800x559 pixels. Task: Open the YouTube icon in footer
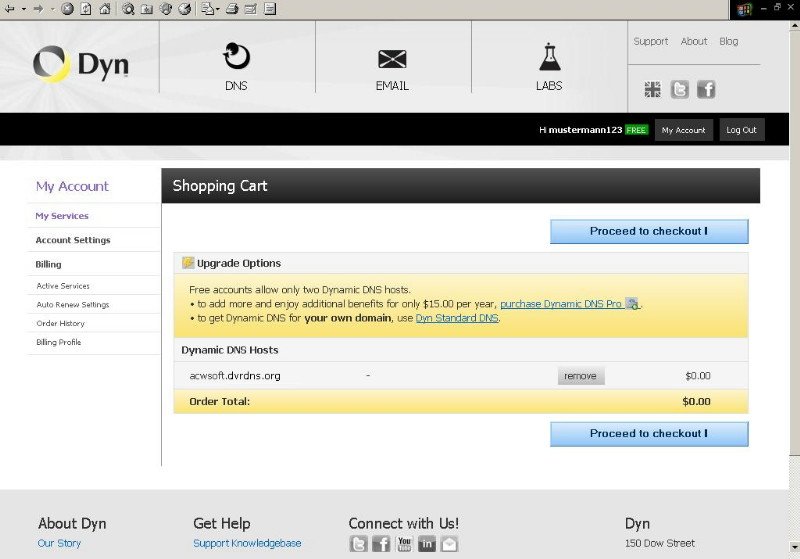coord(404,544)
